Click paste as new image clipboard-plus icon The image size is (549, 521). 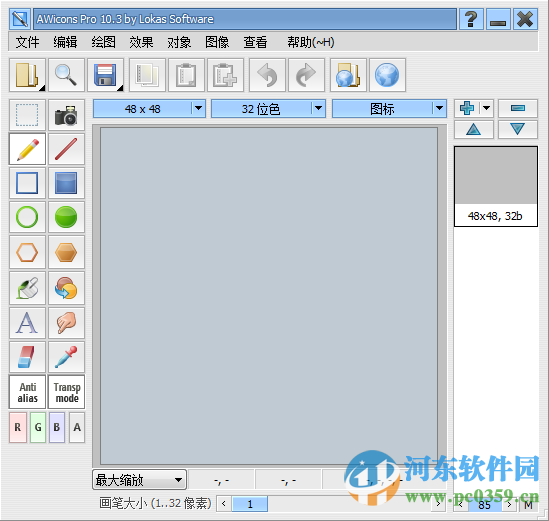[225, 75]
